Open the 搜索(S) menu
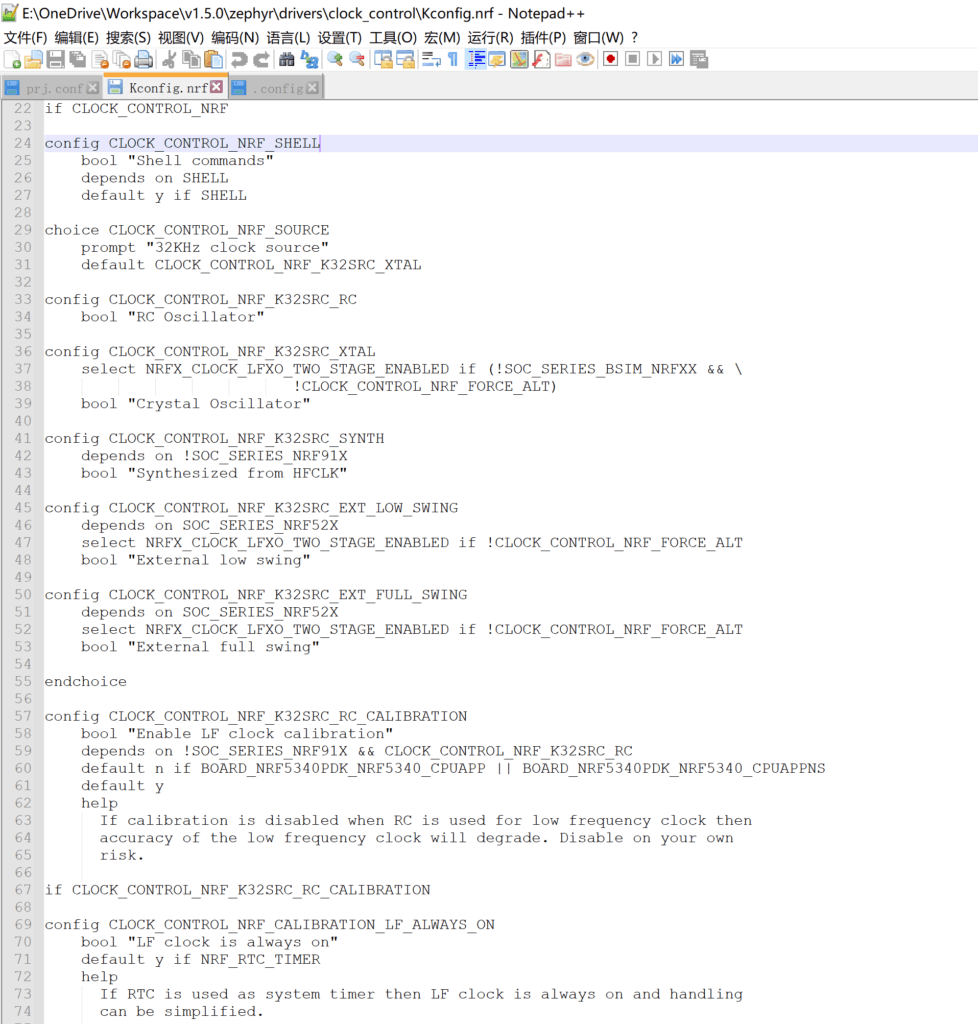The height and width of the screenshot is (1024, 978). click(x=129, y=38)
